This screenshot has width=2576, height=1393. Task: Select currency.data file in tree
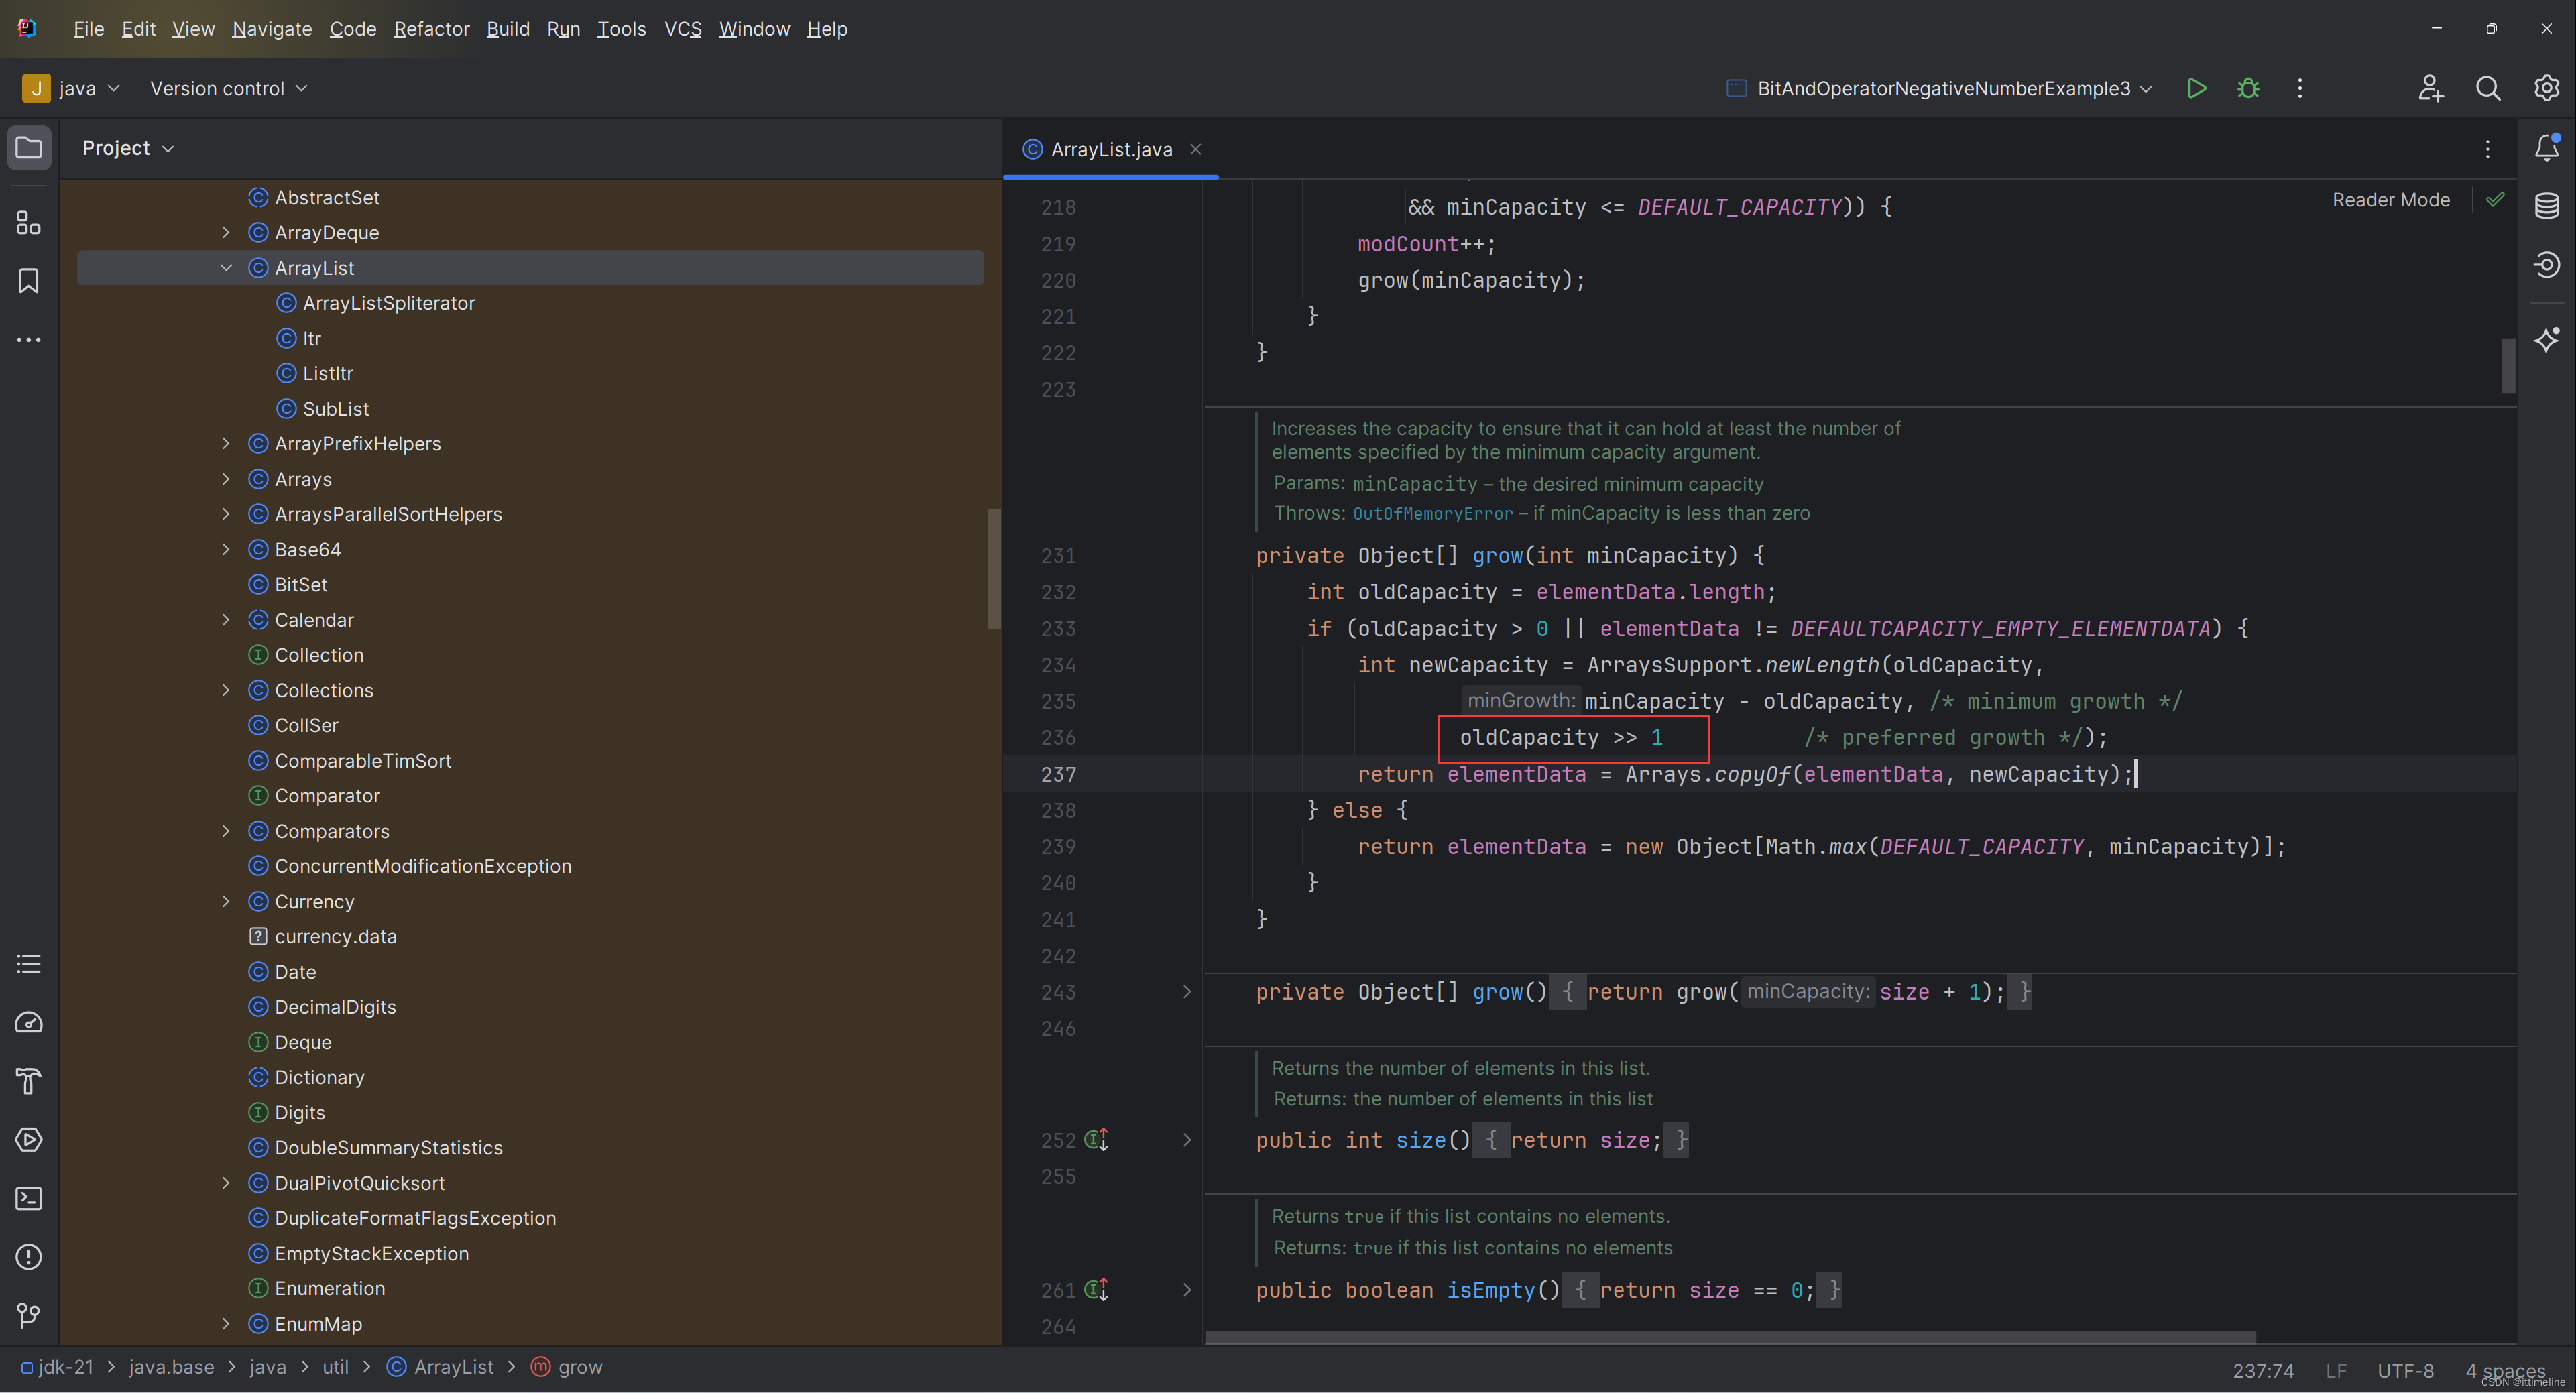coord(322,937)
